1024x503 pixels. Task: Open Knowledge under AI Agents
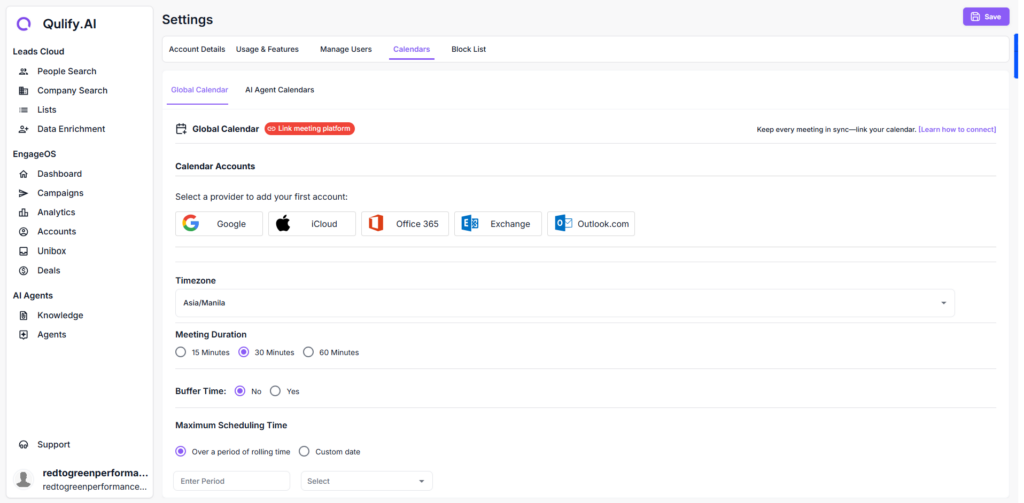[60, 316]
